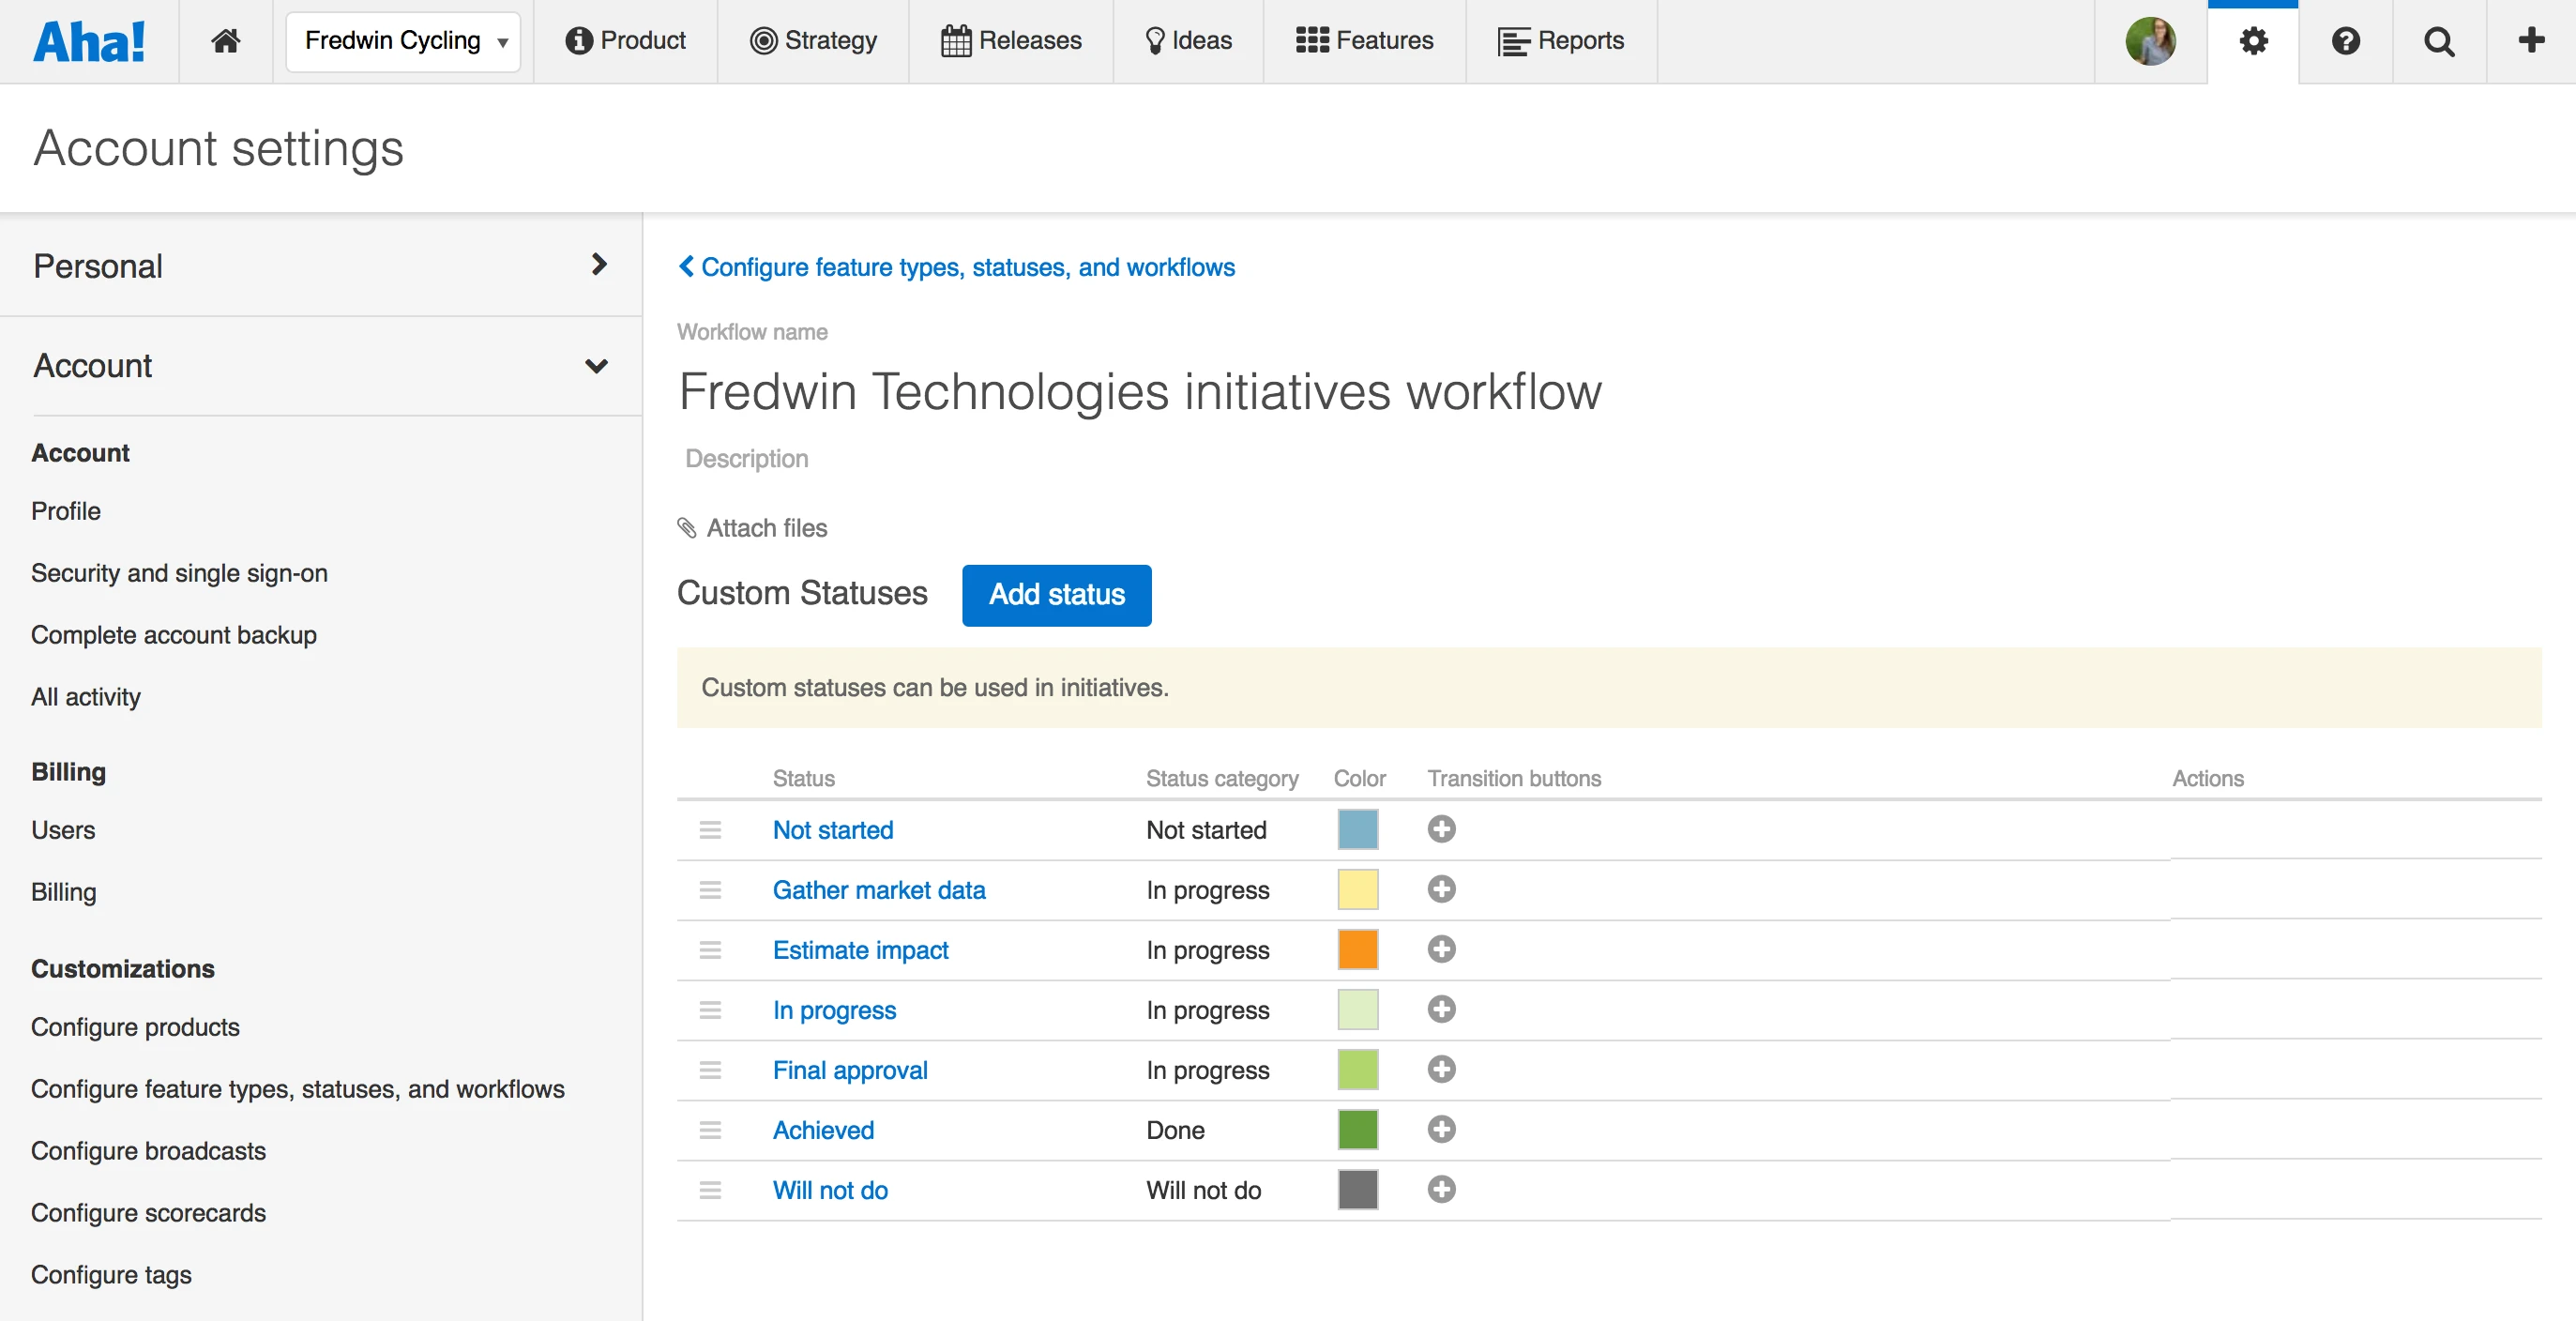Click the Add status button

1056,595
